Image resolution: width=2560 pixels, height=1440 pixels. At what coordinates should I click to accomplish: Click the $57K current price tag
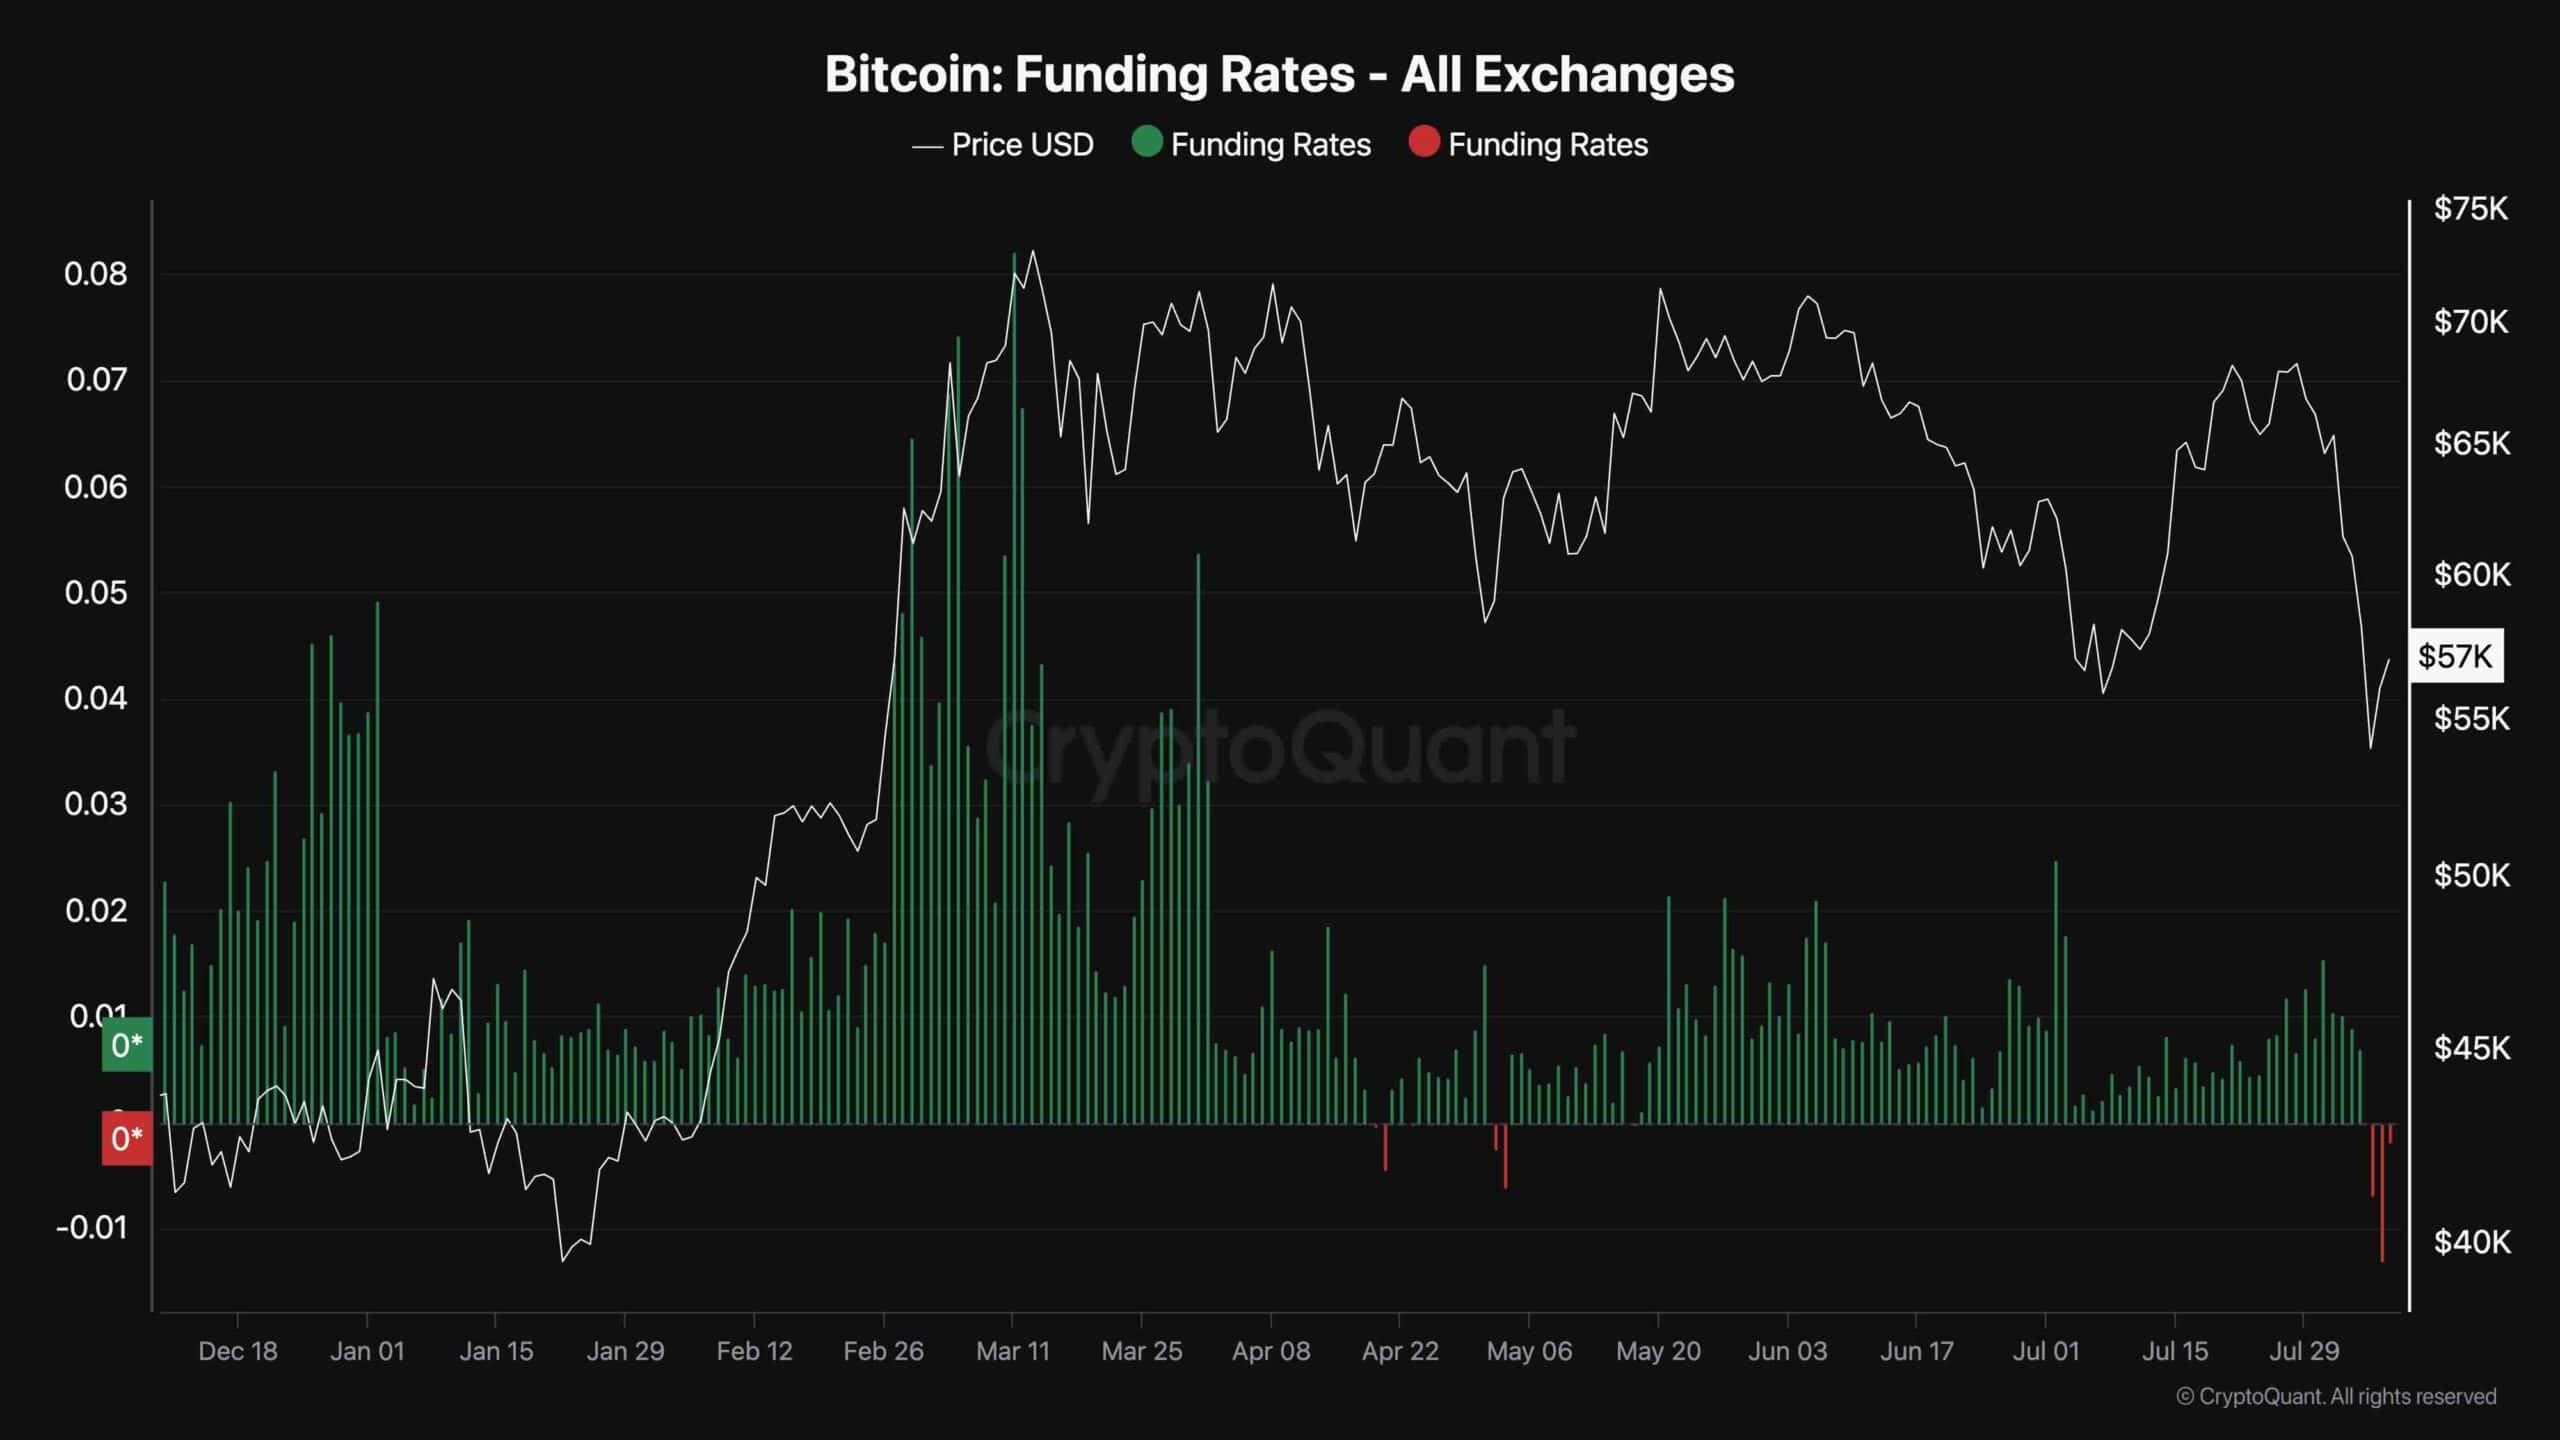pos(2455,656)
